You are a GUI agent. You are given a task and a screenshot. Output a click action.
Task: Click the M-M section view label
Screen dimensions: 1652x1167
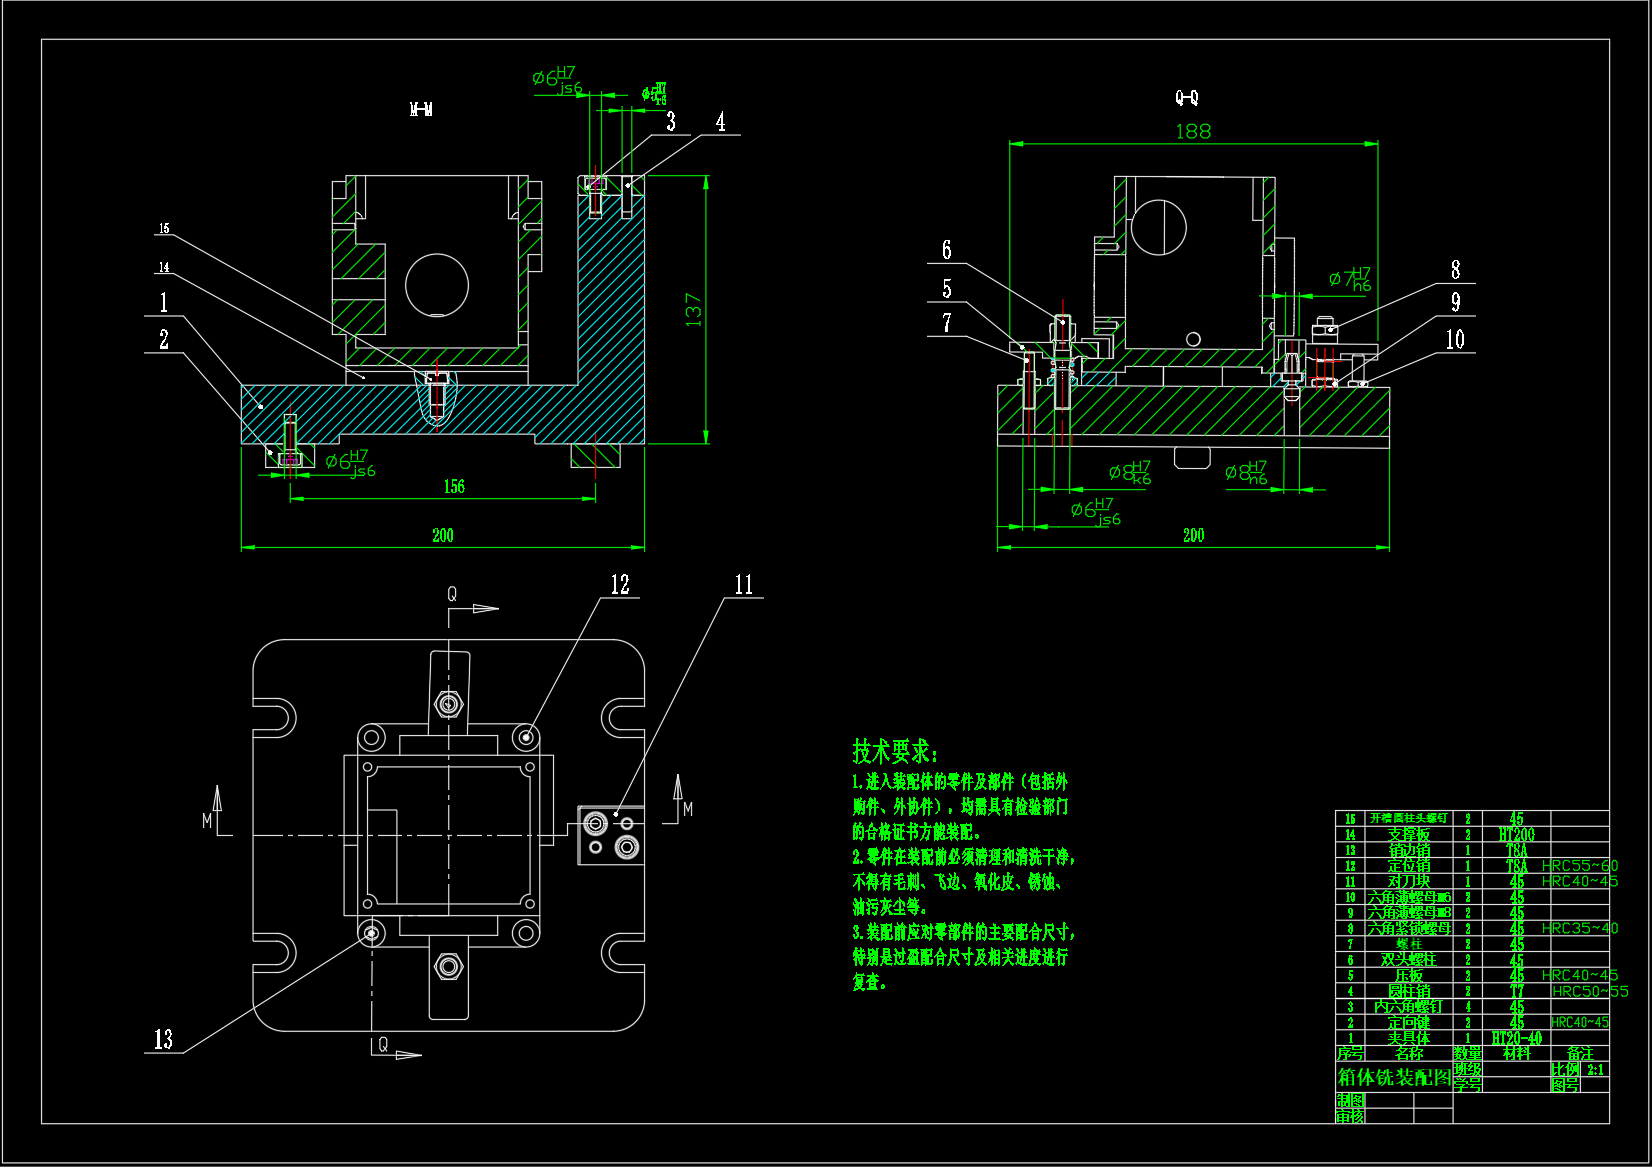(x=421, y=109)
